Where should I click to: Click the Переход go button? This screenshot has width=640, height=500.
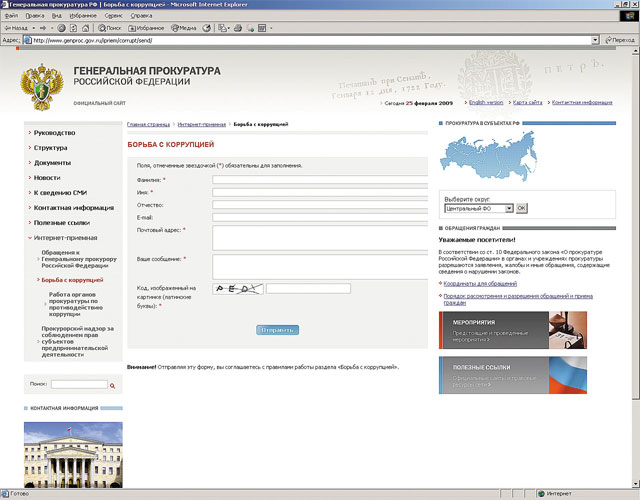coord(620,40)
